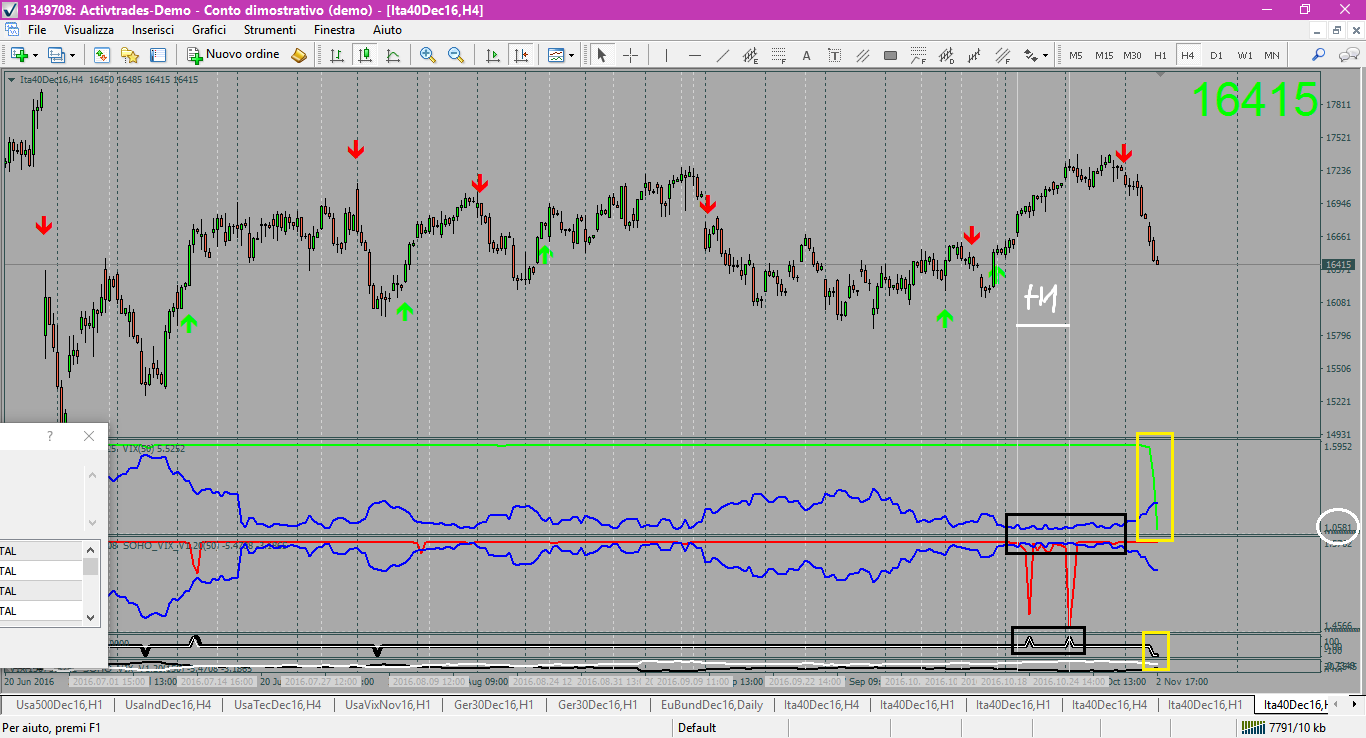Zoom in on the chart
This screenshot has height=738, width=1366.
click(x=428, y=55)
